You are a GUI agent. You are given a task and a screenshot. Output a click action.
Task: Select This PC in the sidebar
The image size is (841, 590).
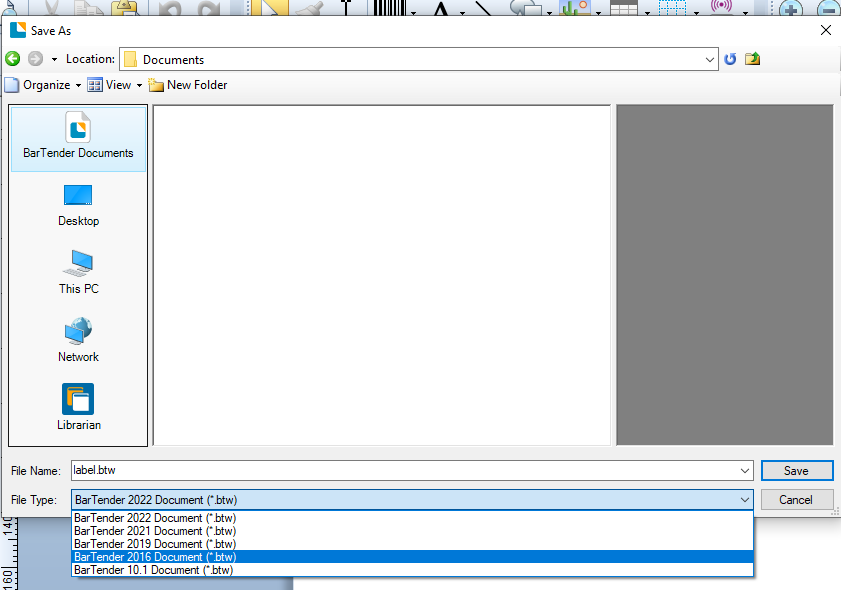[x=78, y=273]
